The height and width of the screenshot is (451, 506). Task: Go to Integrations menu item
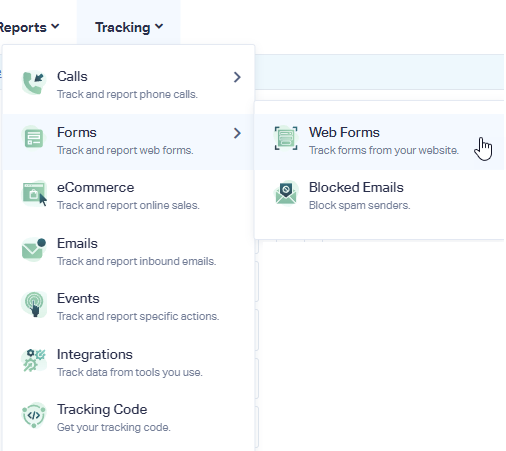click(x=128, y=363)
